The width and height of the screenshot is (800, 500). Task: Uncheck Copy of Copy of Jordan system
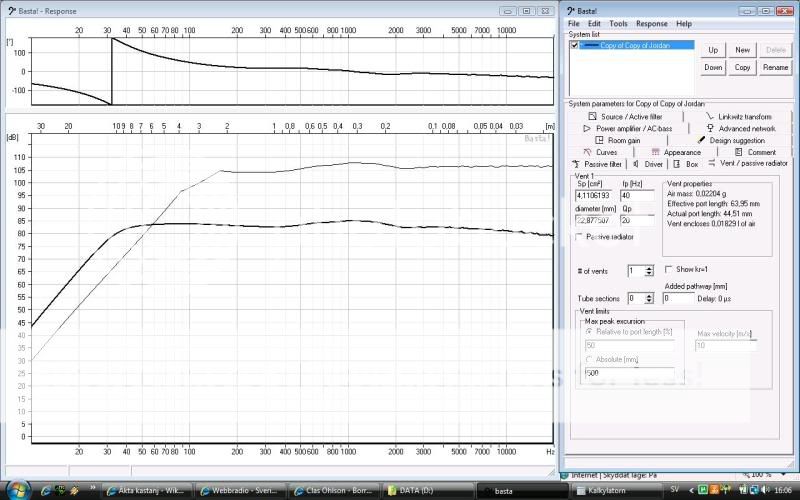(x=574, y=45)
